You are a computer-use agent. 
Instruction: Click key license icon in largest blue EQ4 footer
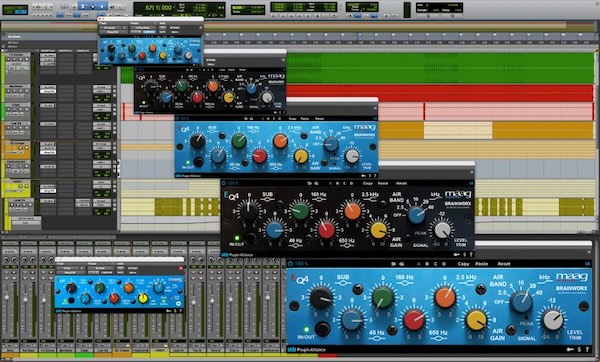pyautogui.click(x=570, y=349)
